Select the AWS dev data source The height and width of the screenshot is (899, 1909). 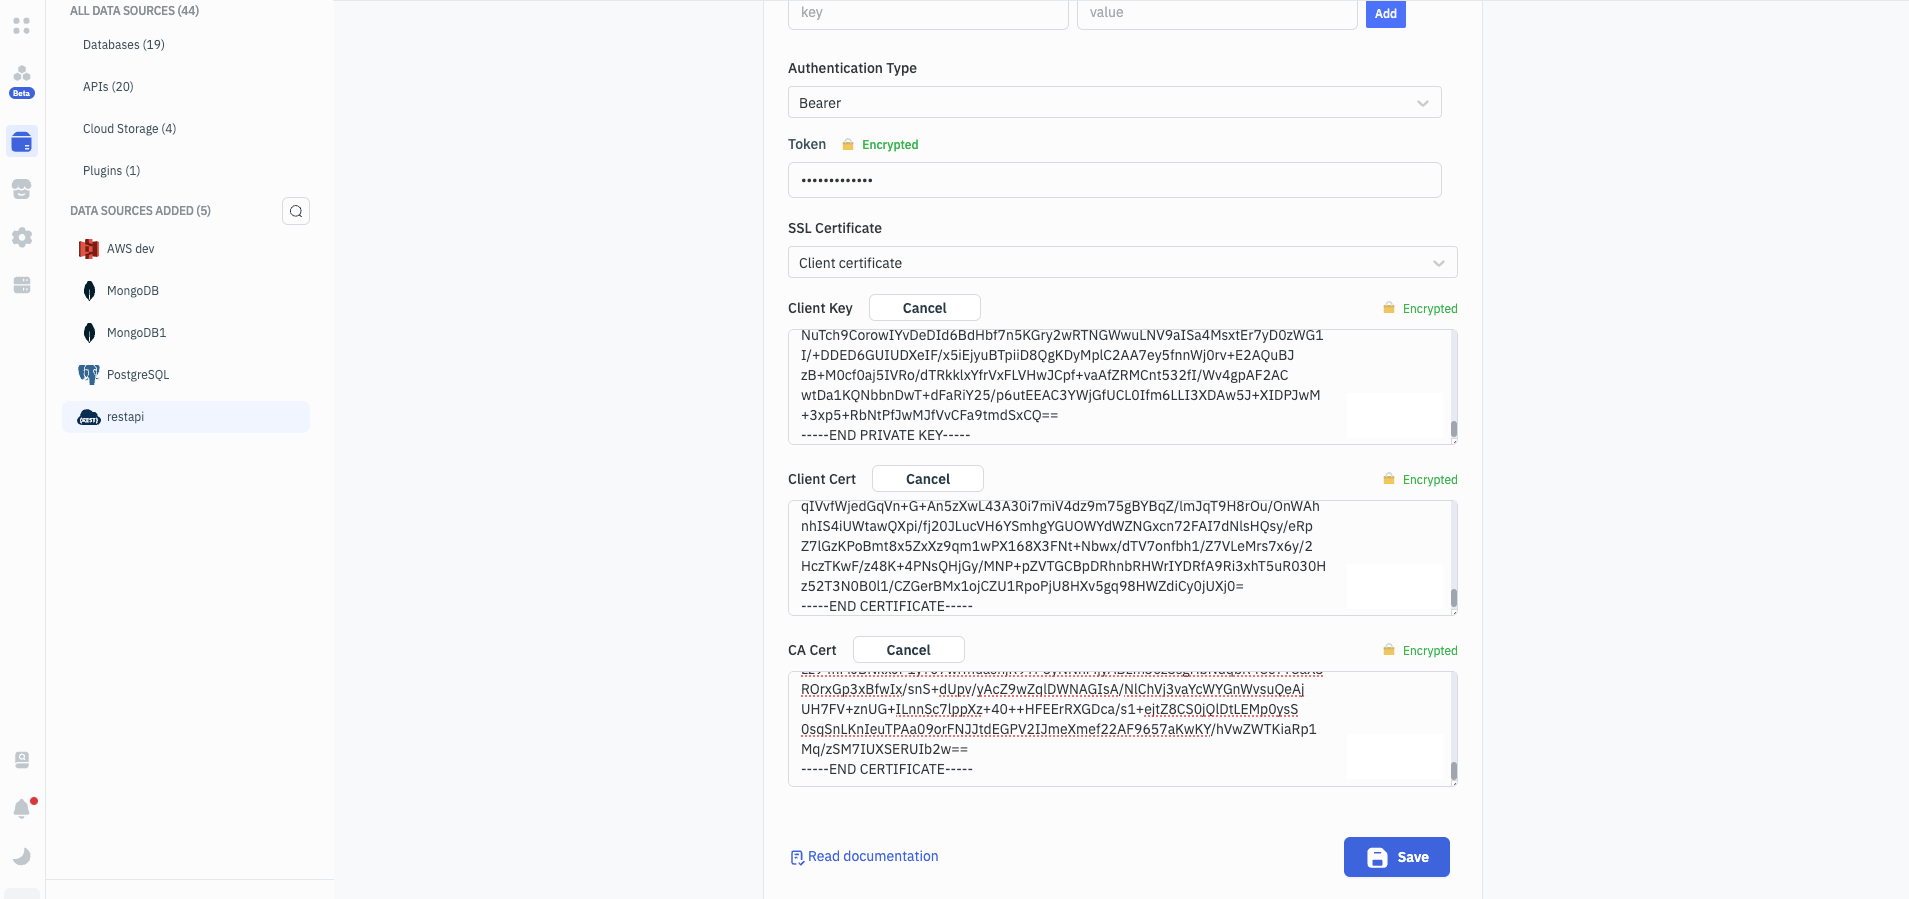pos(131,249)
